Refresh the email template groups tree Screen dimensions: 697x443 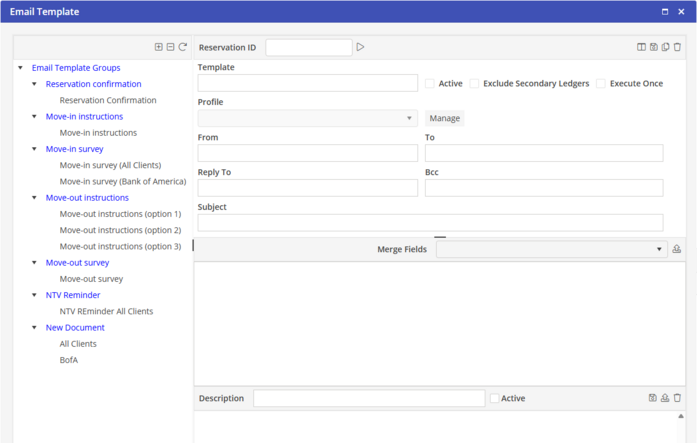(183, 47)
